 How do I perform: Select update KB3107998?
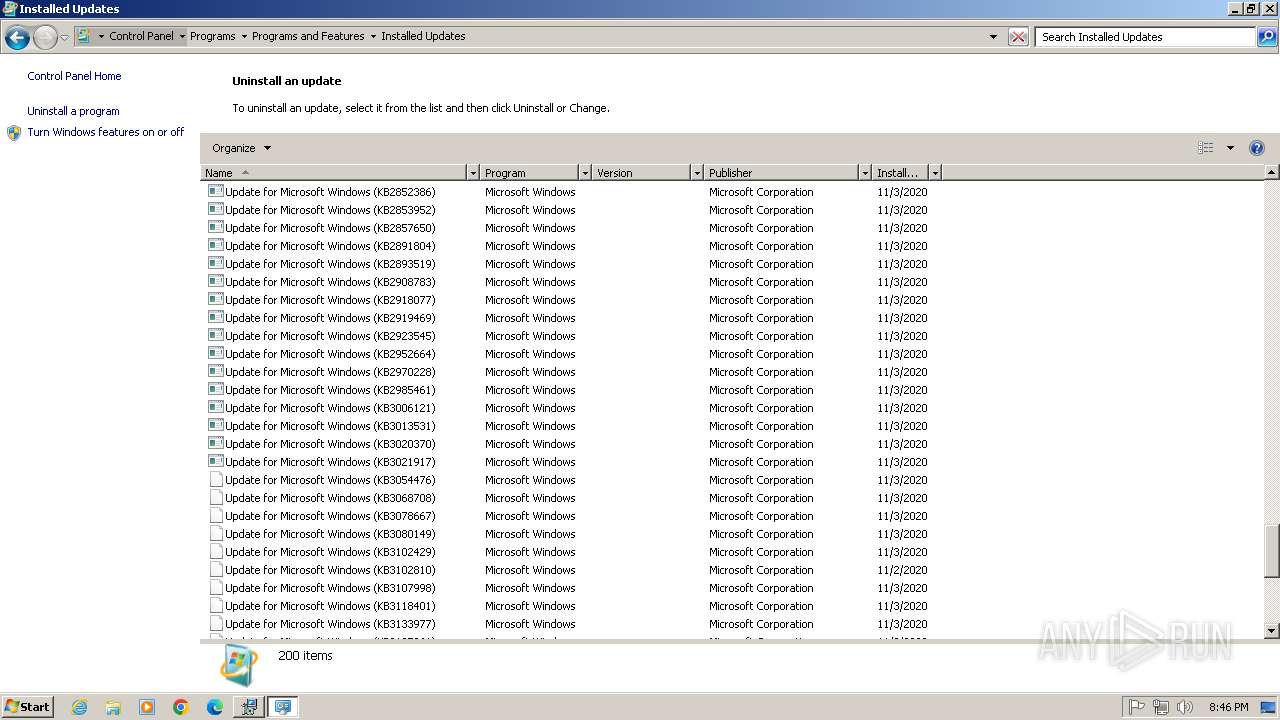pyautogui.click(x=330, y=588)
